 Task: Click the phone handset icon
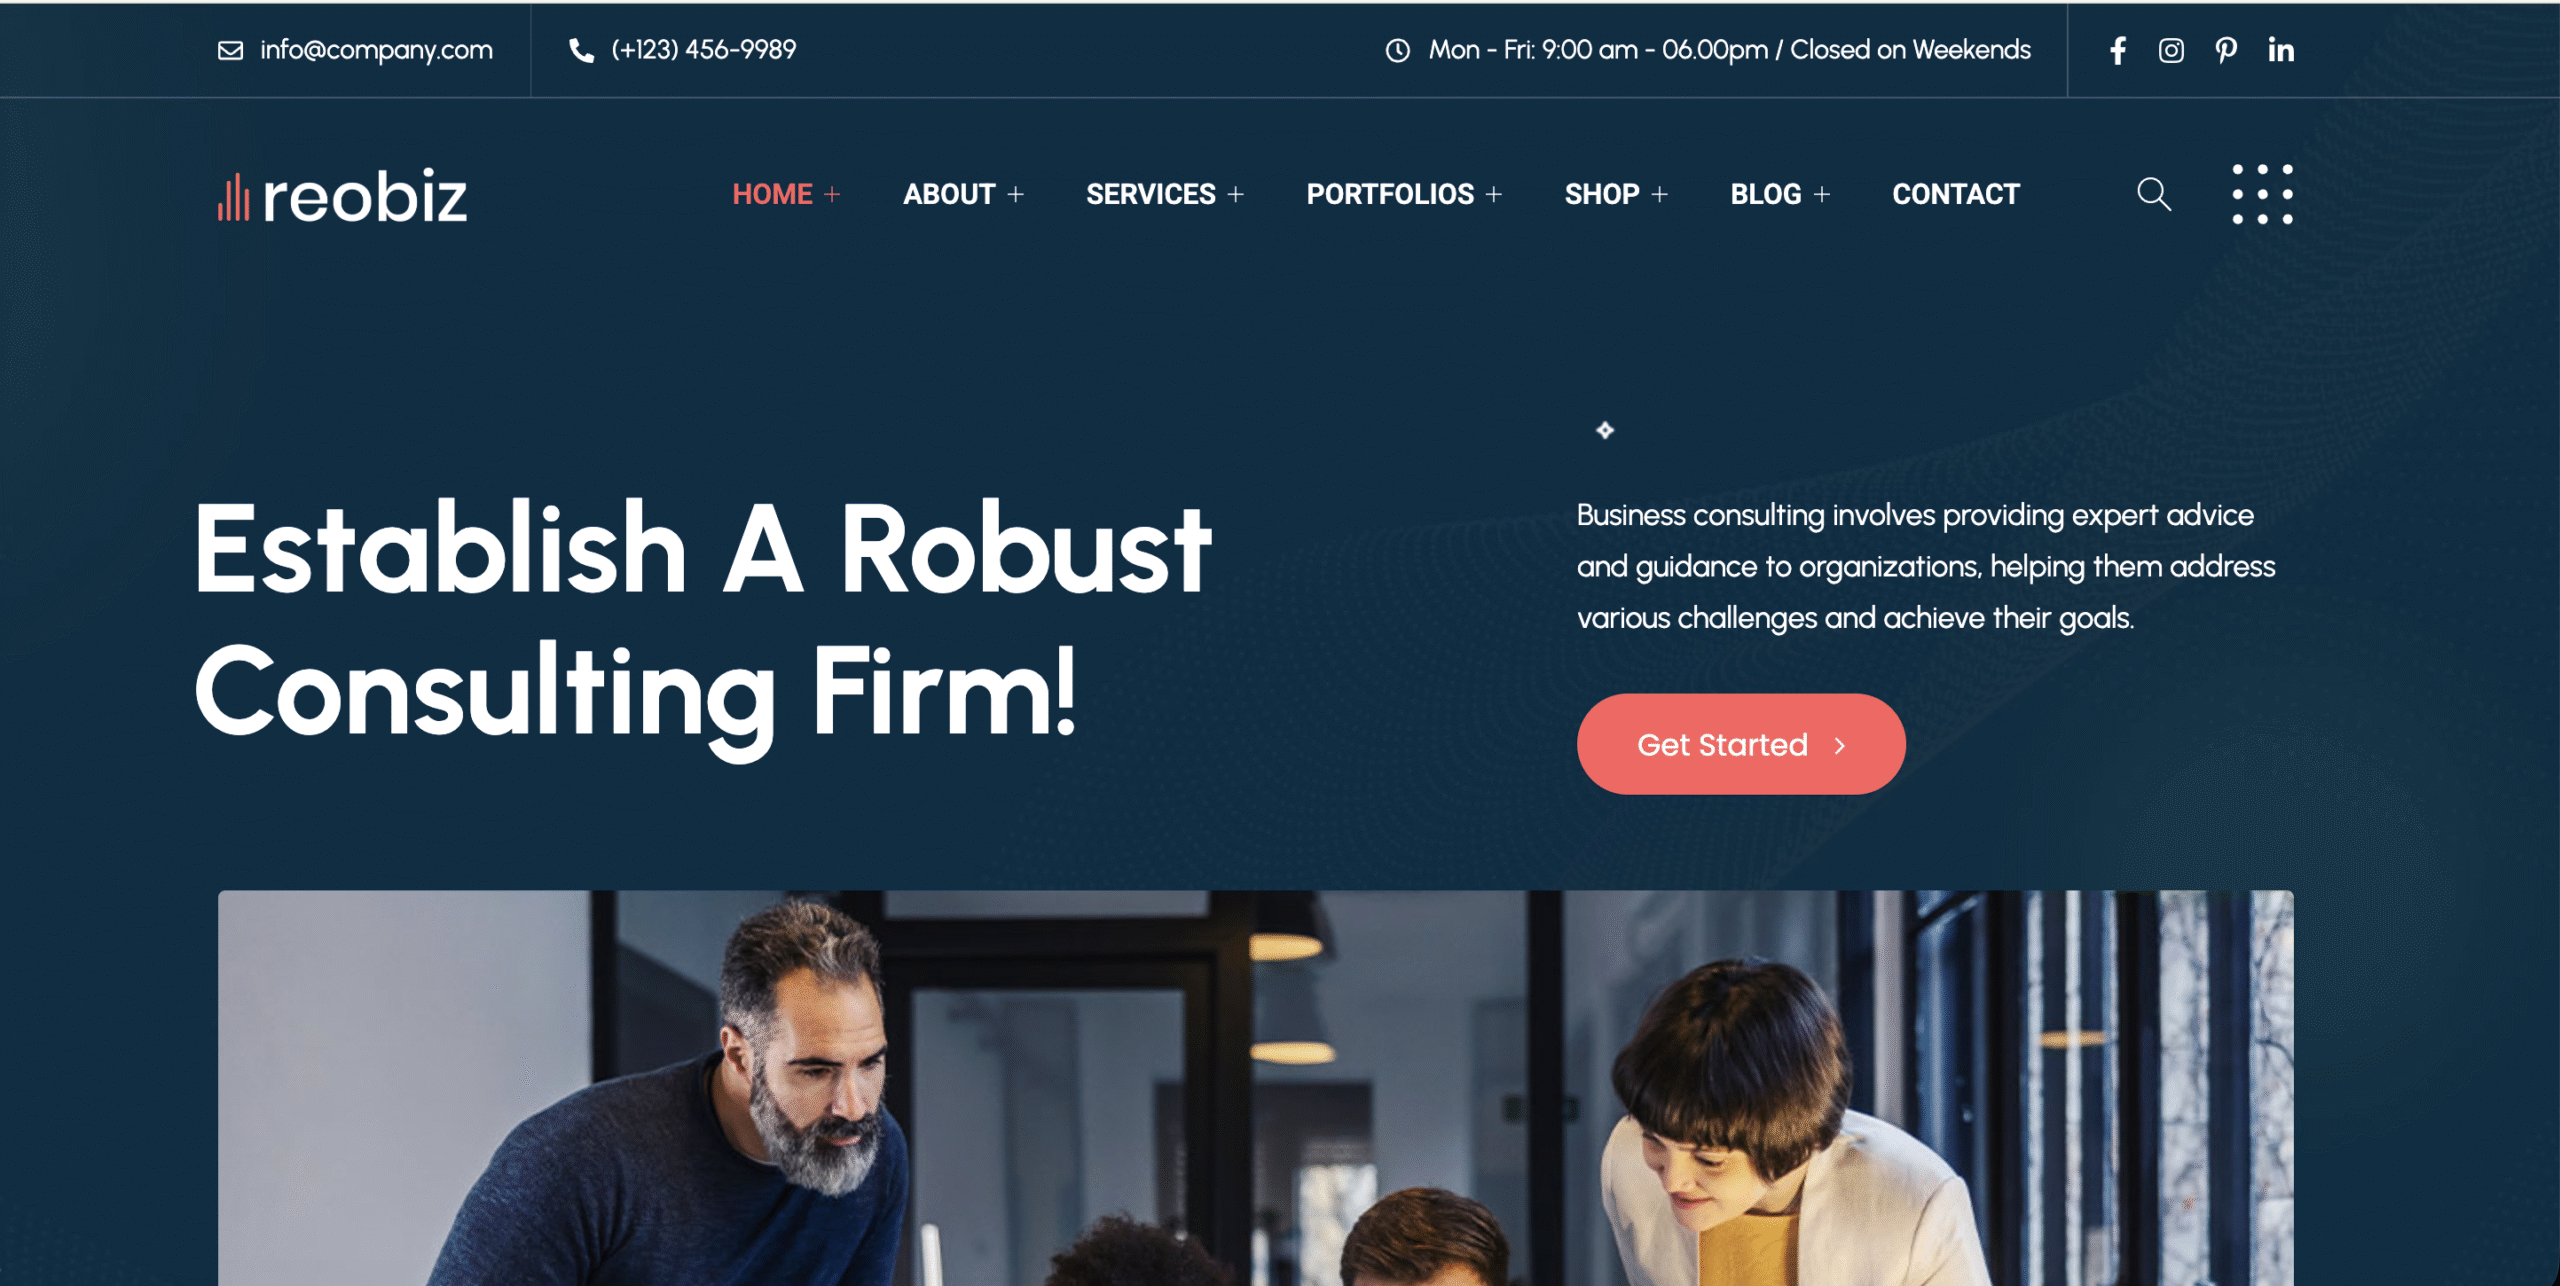click(x=581, y=50)
